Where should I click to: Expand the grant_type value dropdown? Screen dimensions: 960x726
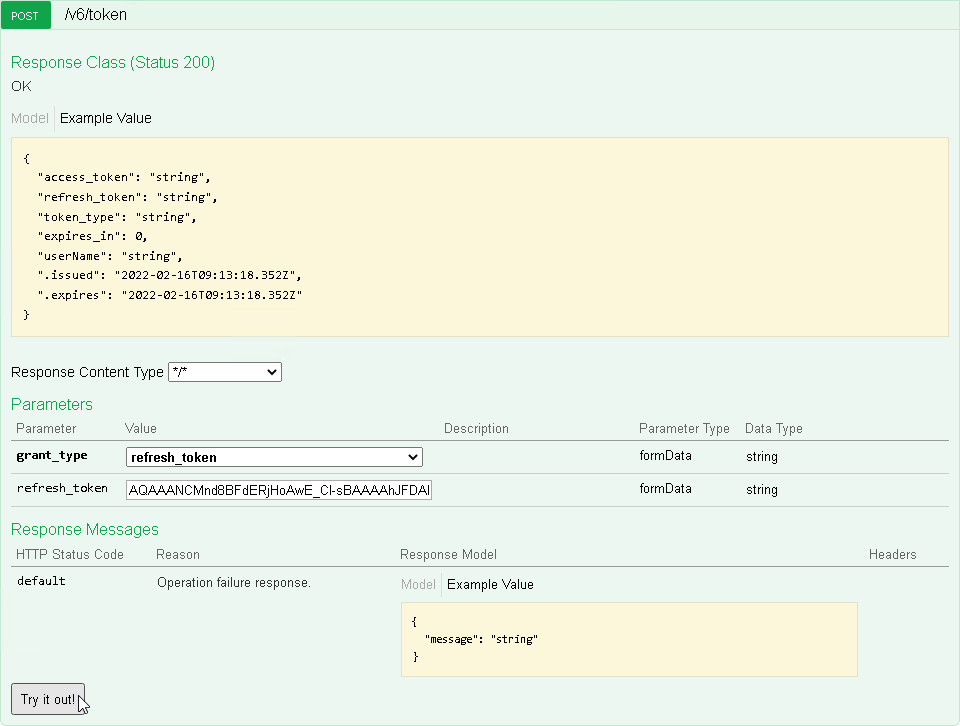[274, 457]
